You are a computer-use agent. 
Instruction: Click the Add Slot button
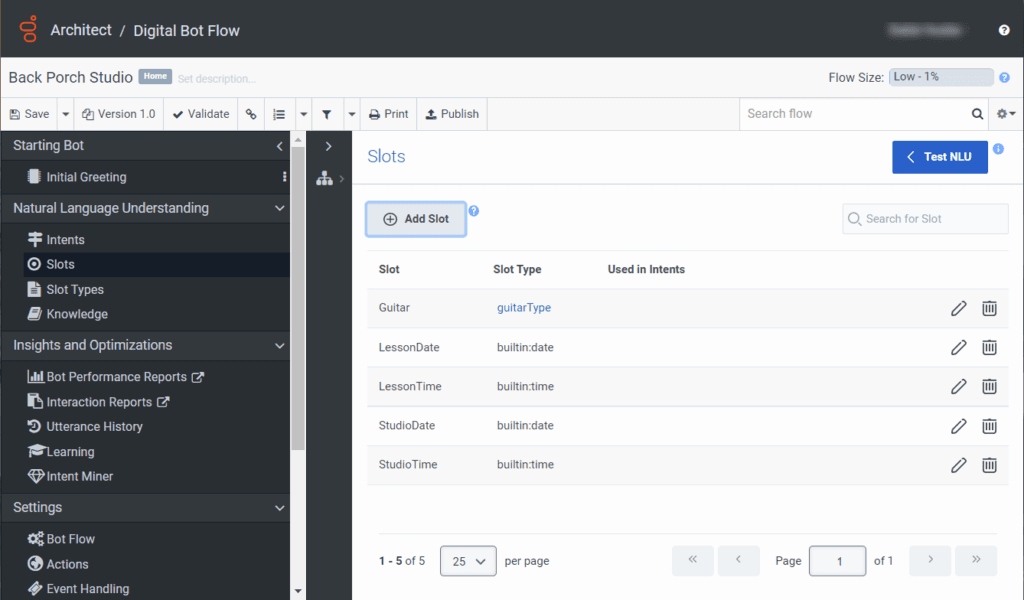[x=416, y=219]
